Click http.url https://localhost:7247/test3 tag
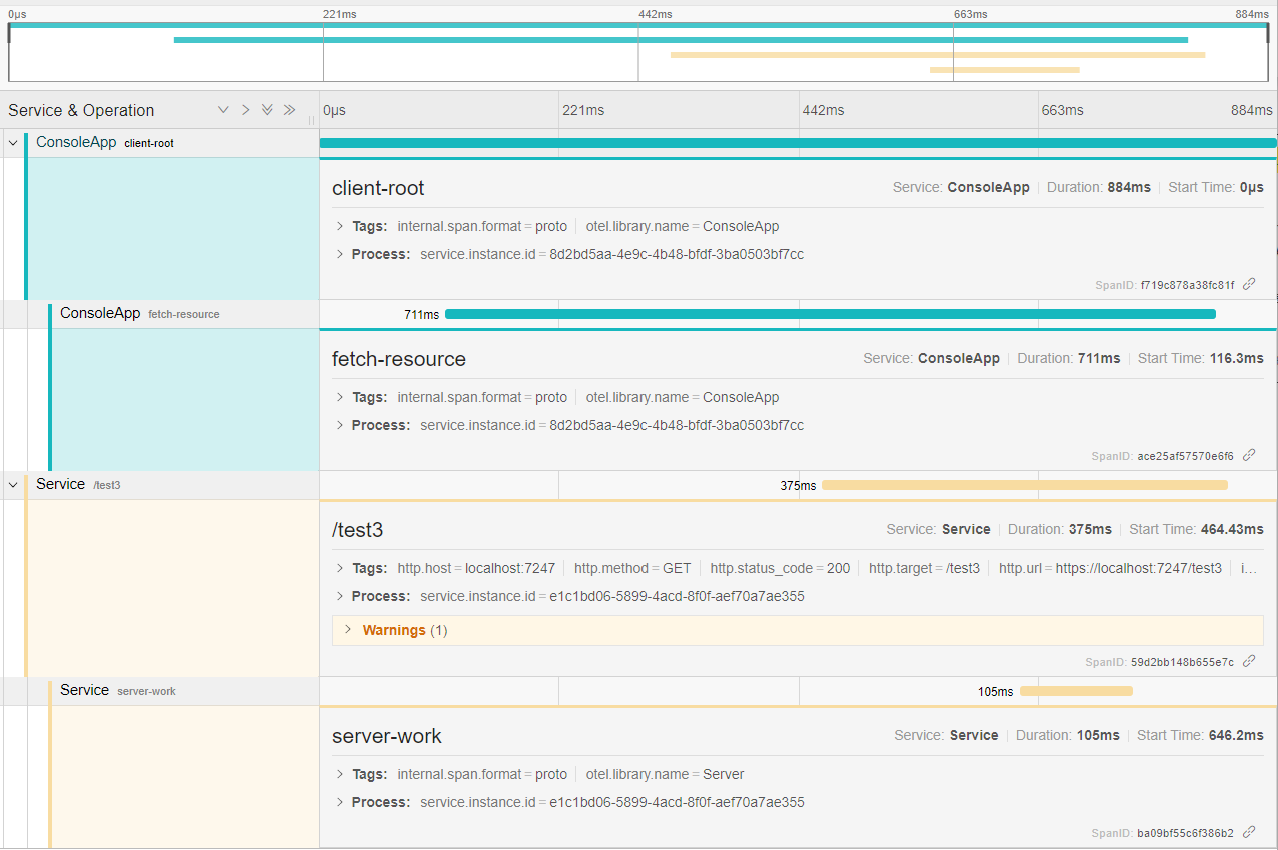This screenshot has width=1278, height=850. (x=1110, y=568)
